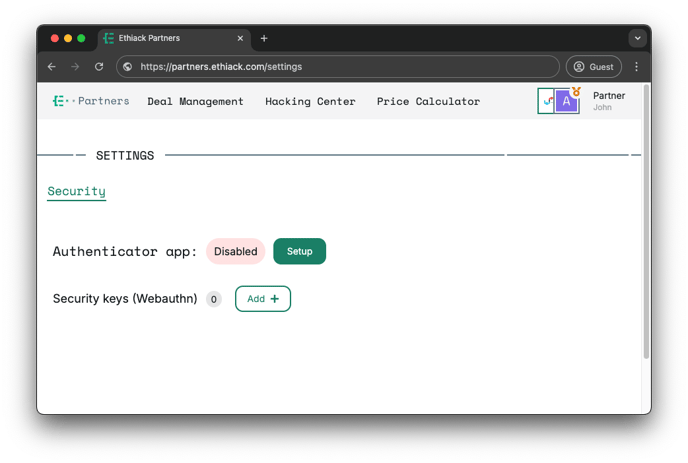Open Price Calculator
The width and height of the screenshot is (688, 463).
click(428, 101)
